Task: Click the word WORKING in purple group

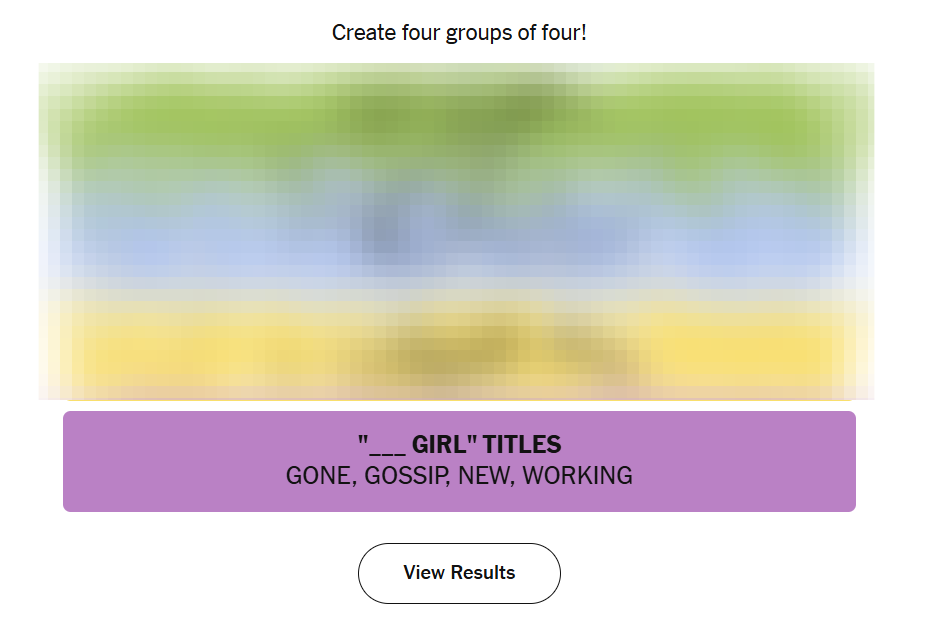Action: click(577, 476)
